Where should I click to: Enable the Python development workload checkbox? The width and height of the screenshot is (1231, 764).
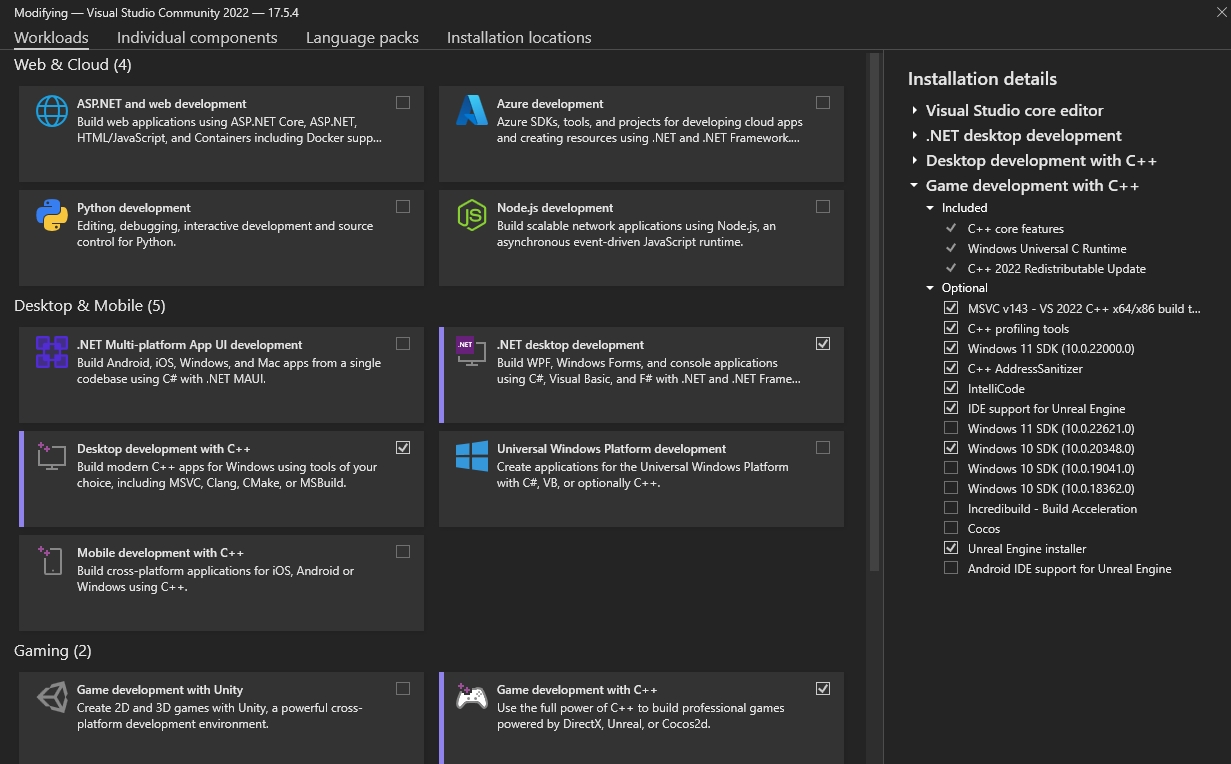[x=403, y=206]
